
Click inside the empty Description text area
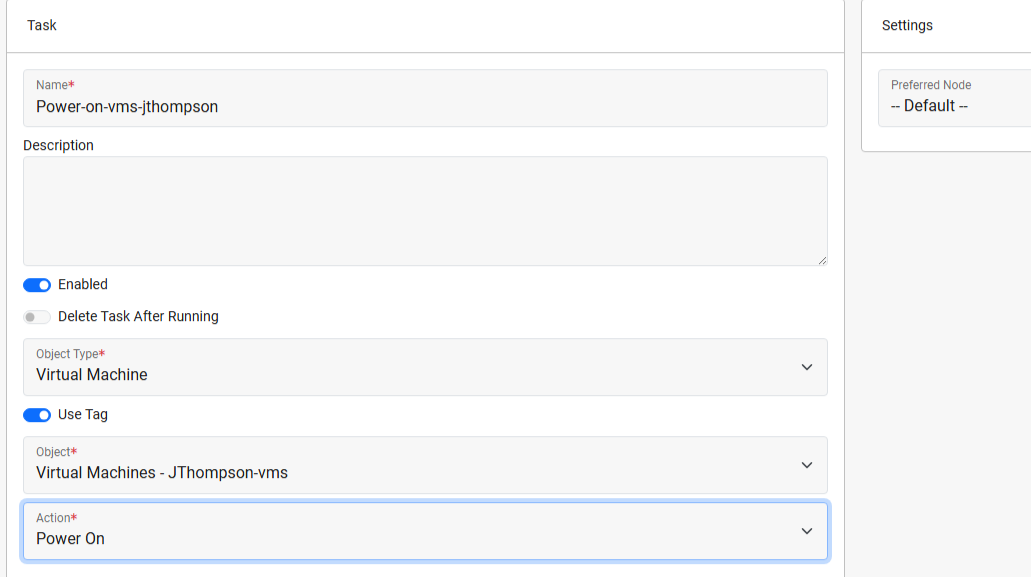425,211
